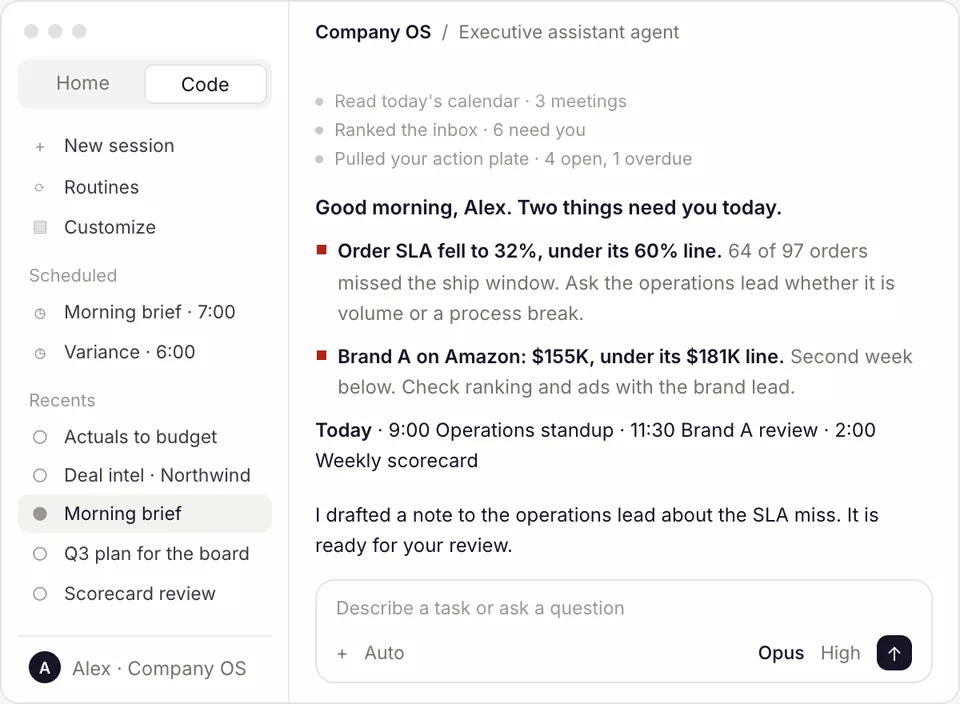The height and width of the screenshot is (704, 960).
Task: Open the Opus model selector
Action: pos(781,653)
